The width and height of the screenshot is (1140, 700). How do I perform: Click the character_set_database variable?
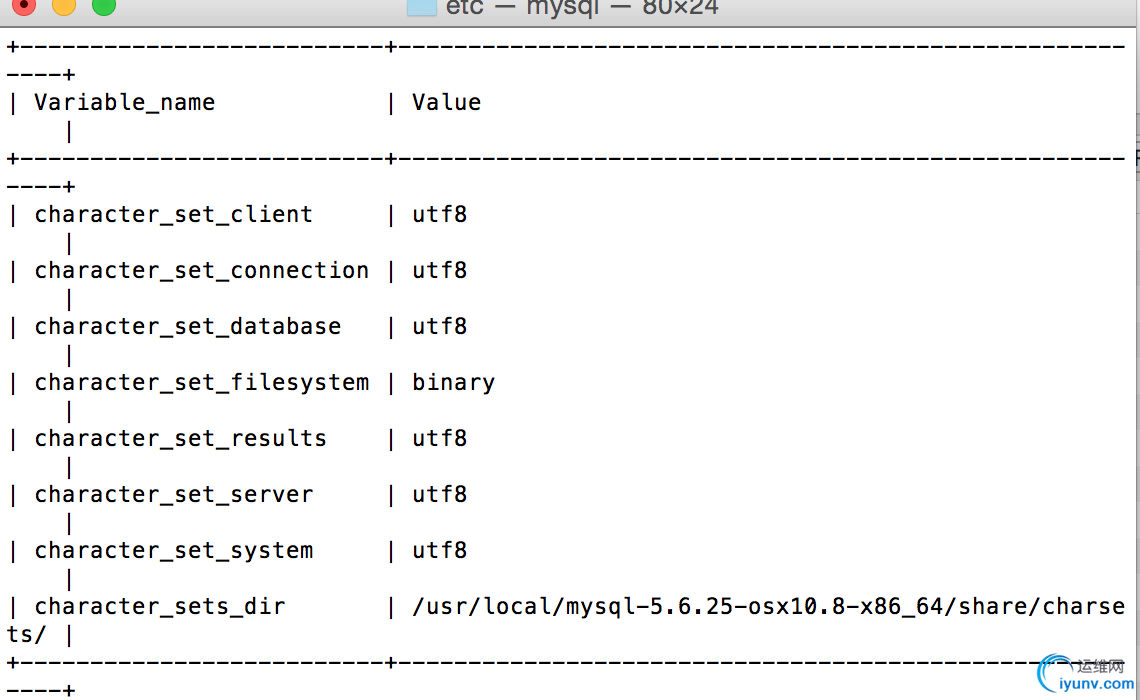click(x=188, y=326)
